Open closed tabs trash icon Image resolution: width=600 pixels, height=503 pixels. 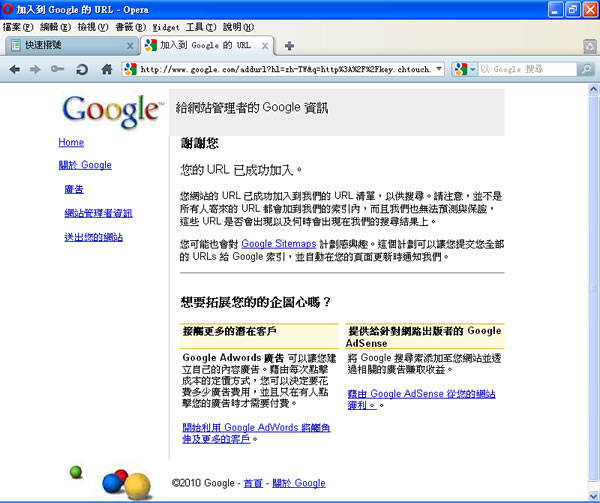(590, 46)
